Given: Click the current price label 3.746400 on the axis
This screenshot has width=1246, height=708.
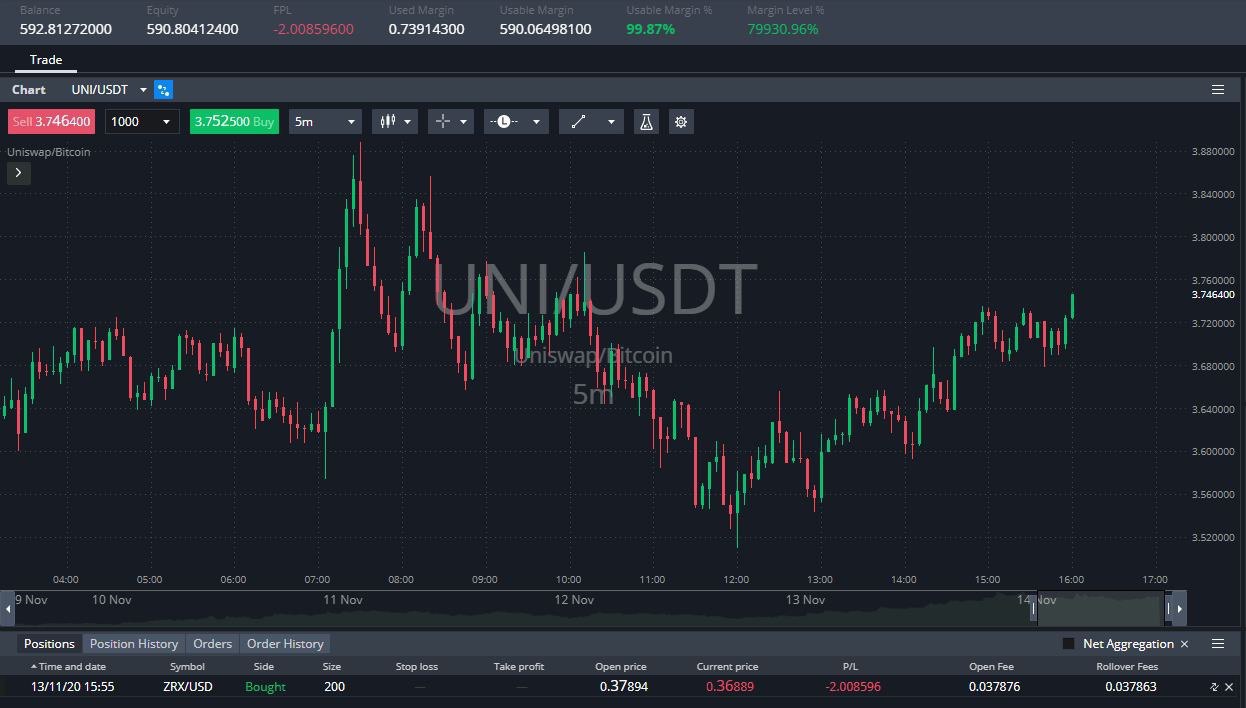Looking at the screenshot, I should 1213,295.
